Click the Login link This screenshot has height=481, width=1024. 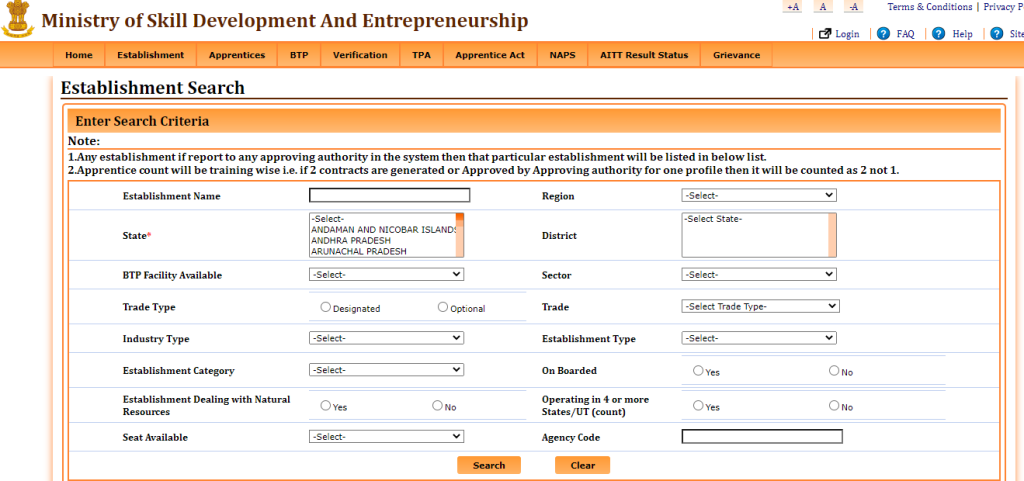tap(848, 34)
